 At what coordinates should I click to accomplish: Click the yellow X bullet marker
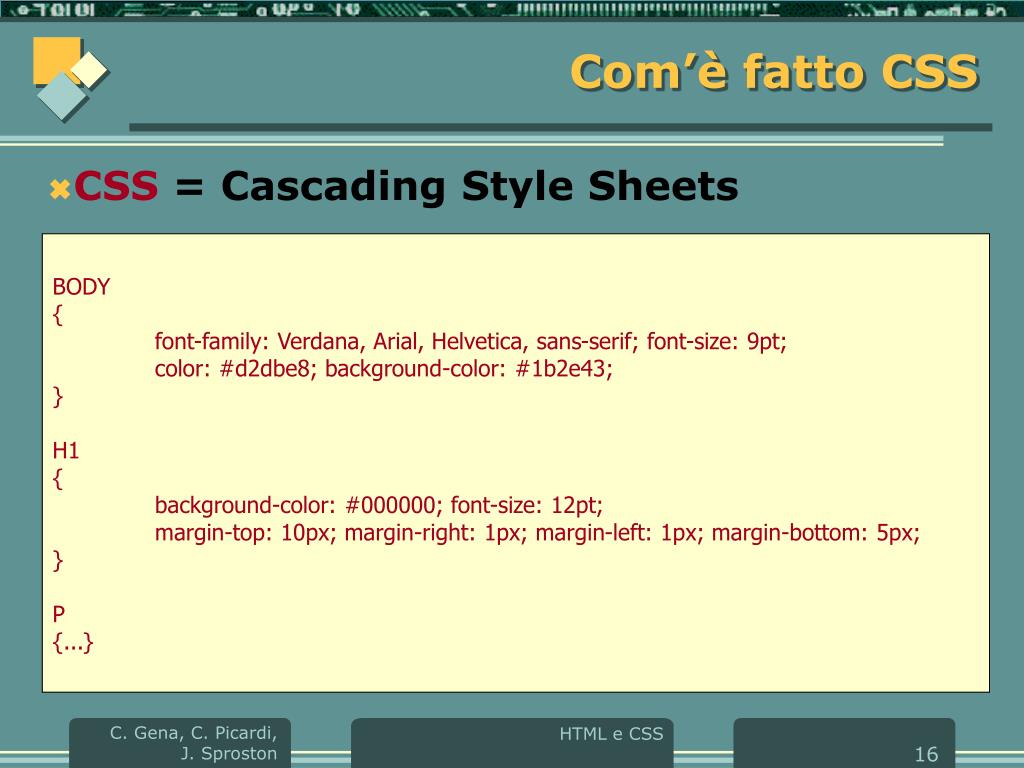60,189
